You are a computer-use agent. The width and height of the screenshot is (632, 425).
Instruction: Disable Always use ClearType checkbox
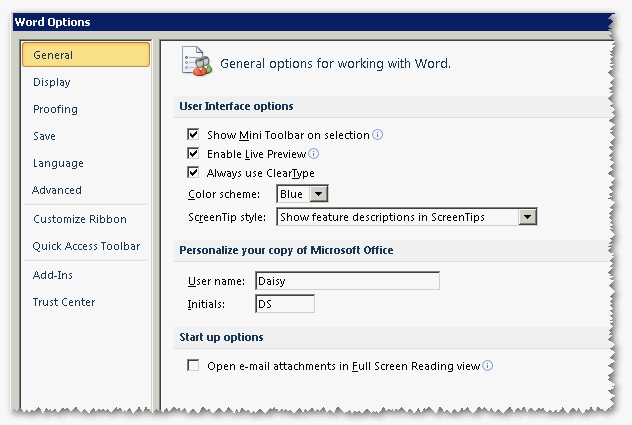coord(193,173)
